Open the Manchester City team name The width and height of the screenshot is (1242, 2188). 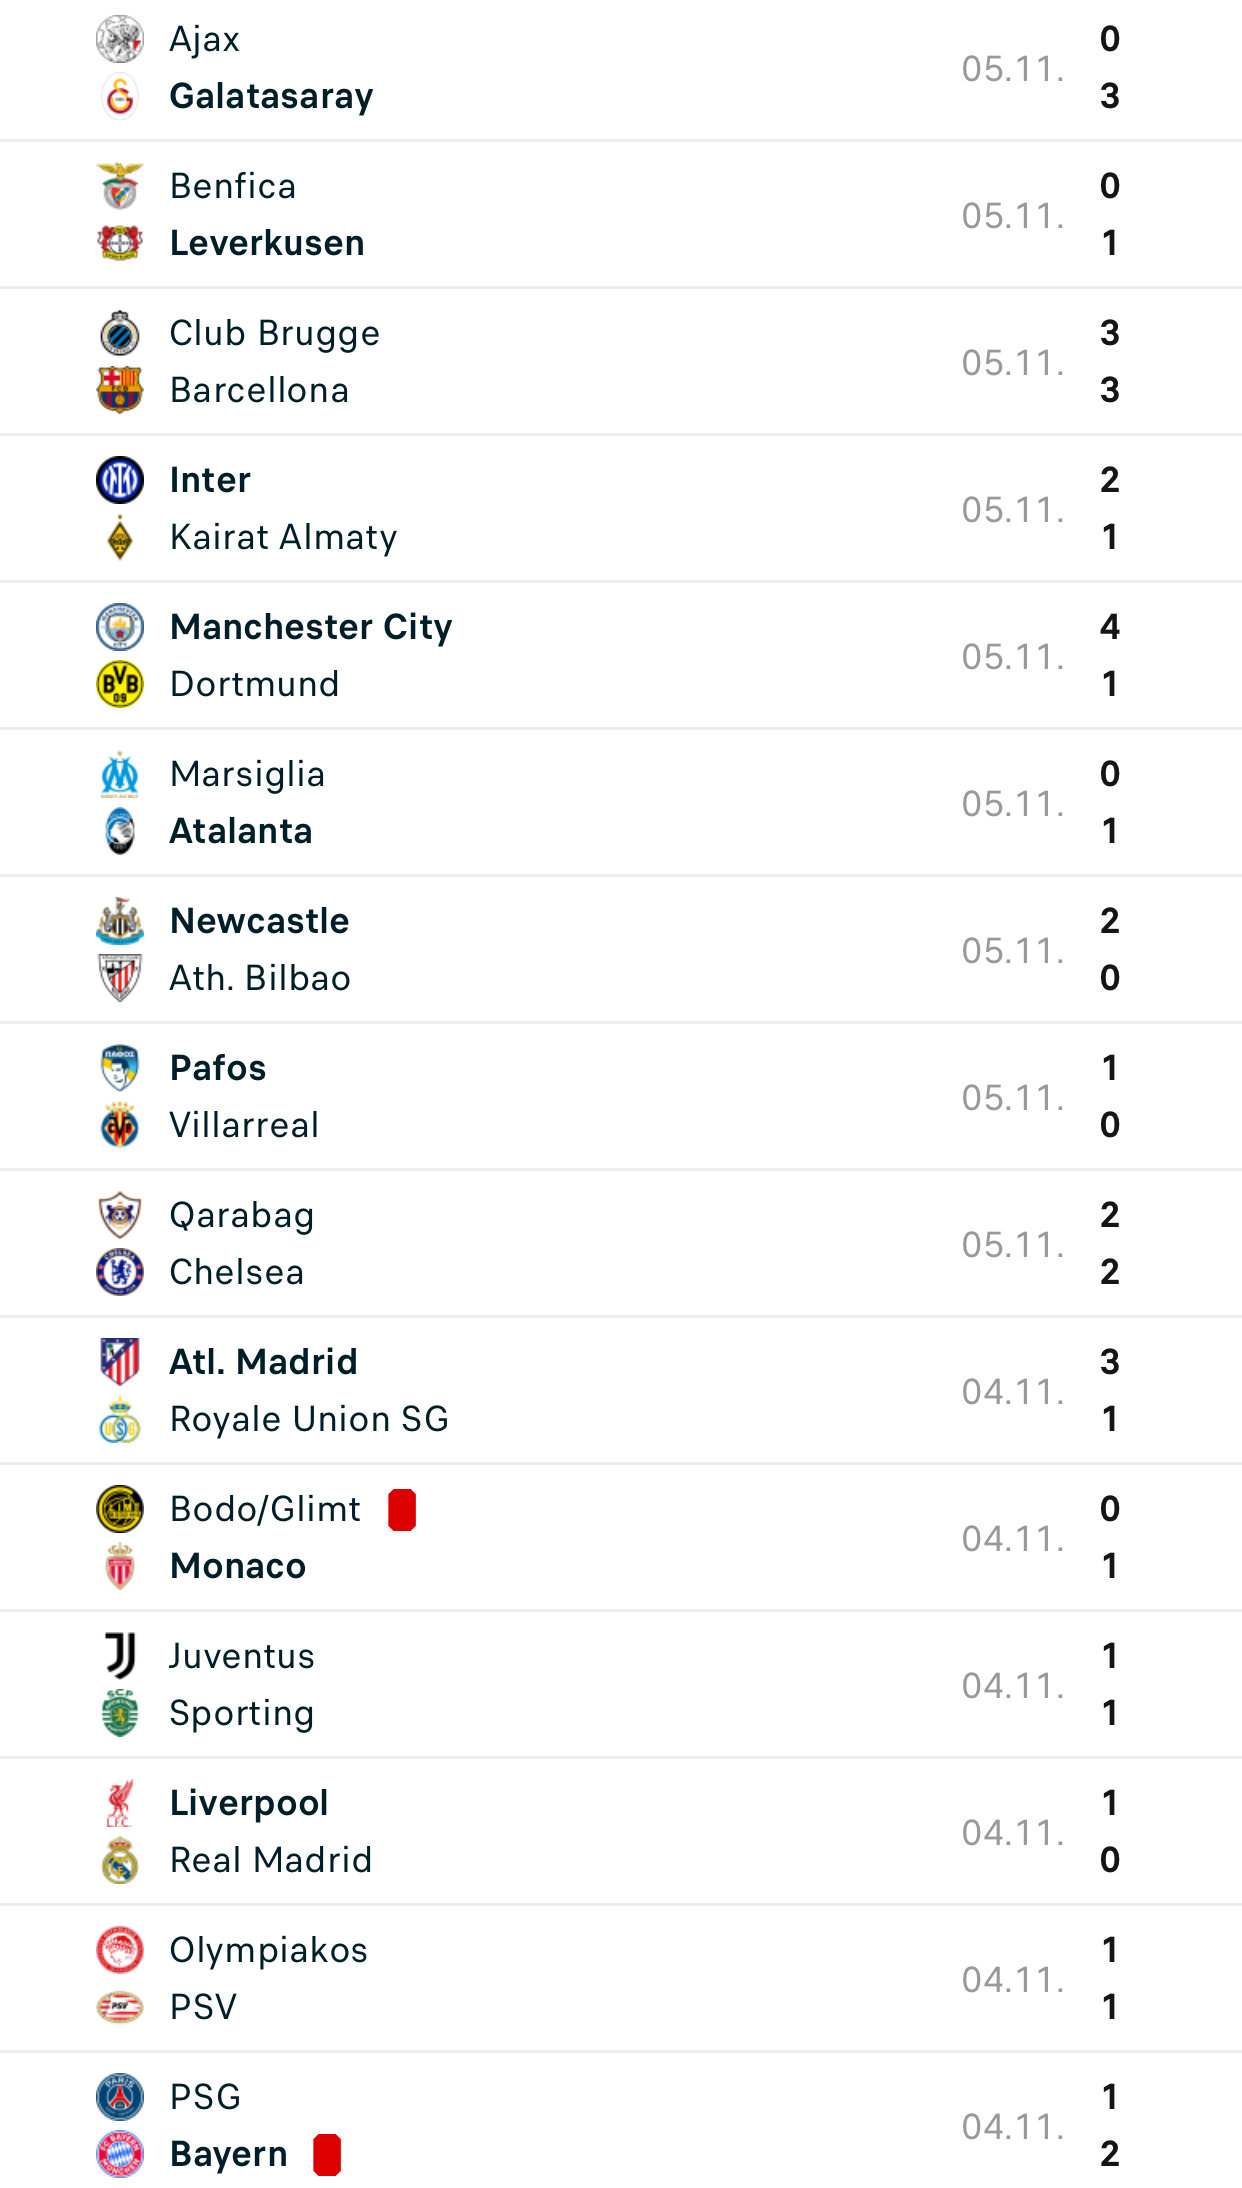[x=311, y=627]
